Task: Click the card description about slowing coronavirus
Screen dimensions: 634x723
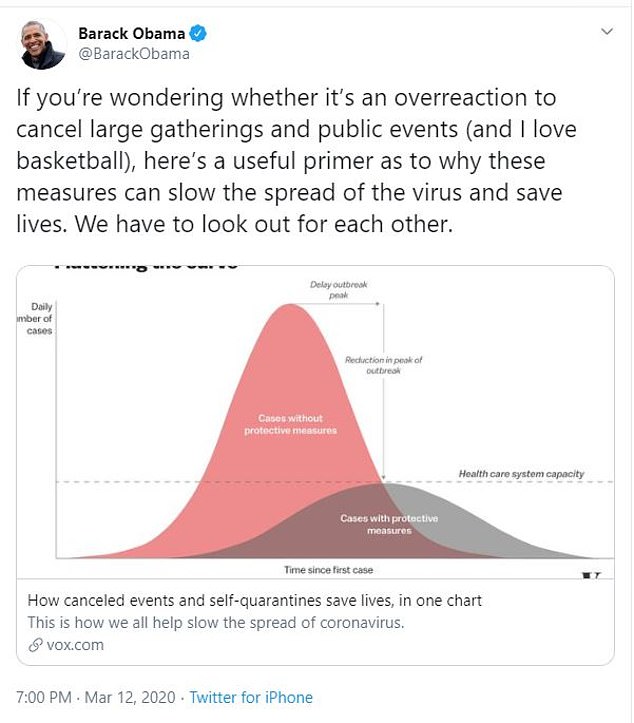Action: (215, 622)
